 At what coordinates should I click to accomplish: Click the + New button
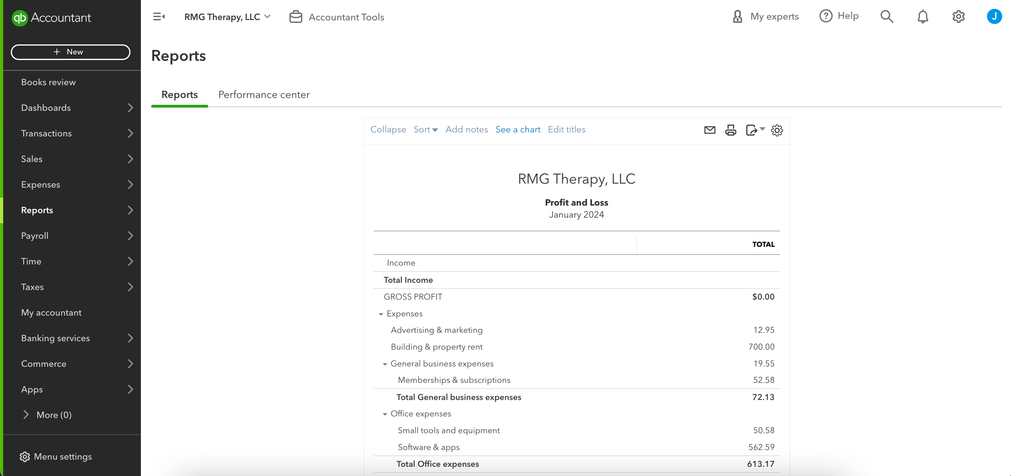click(x=70, y=52)
